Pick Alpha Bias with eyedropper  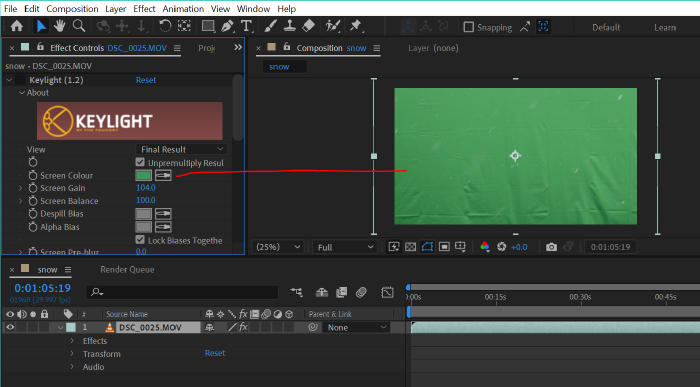pyautogui.click(x=163, y=227)
